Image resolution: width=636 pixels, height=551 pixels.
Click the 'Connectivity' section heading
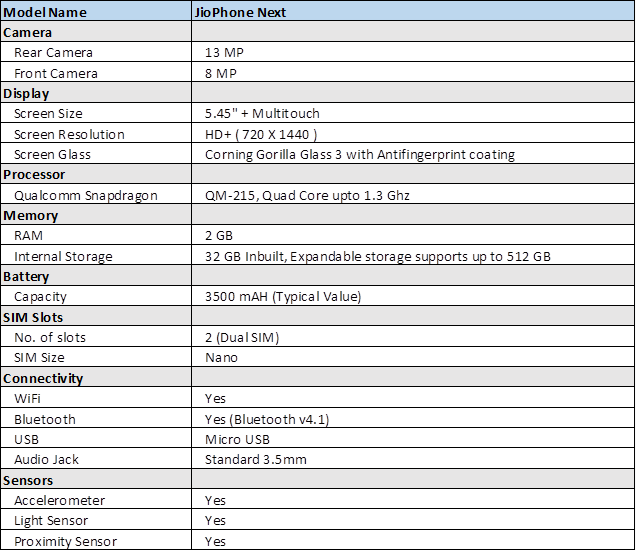click(x=96, y=378)
